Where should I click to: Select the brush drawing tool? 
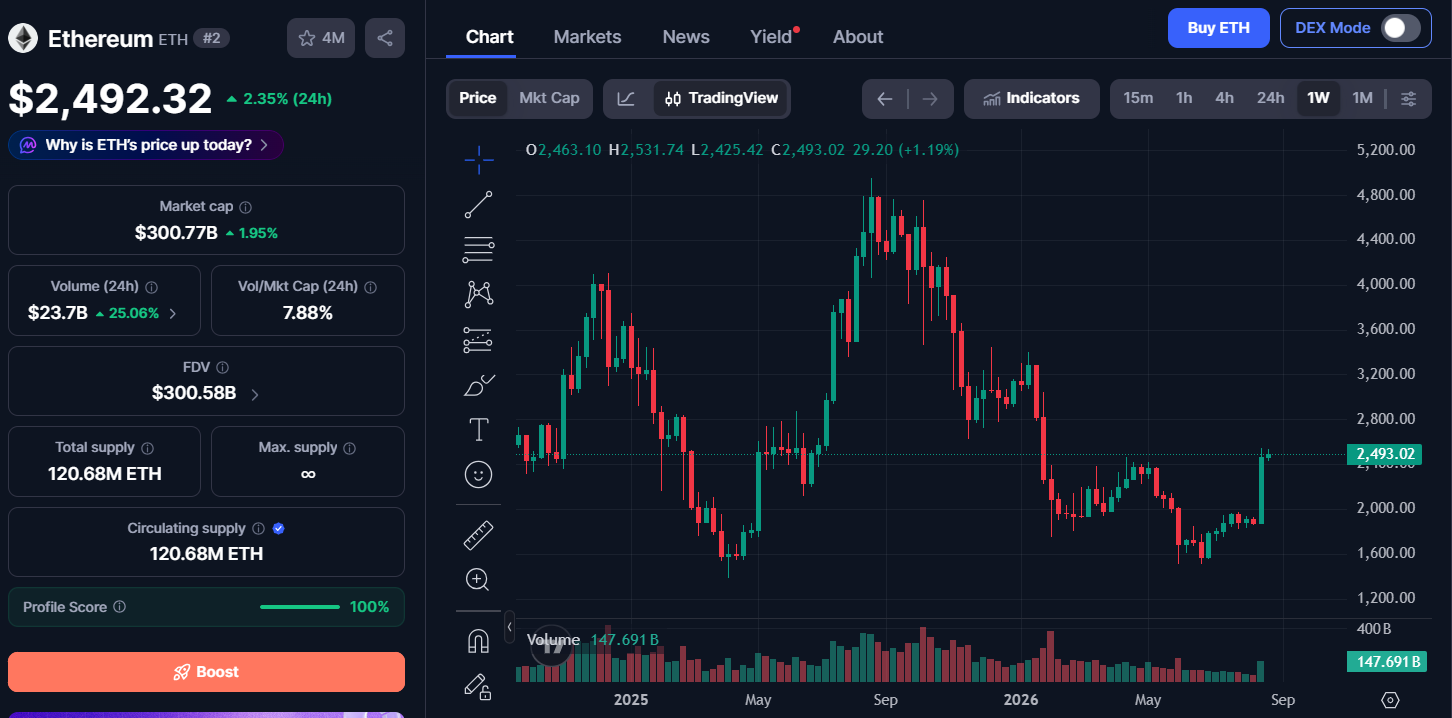[479, 385]
